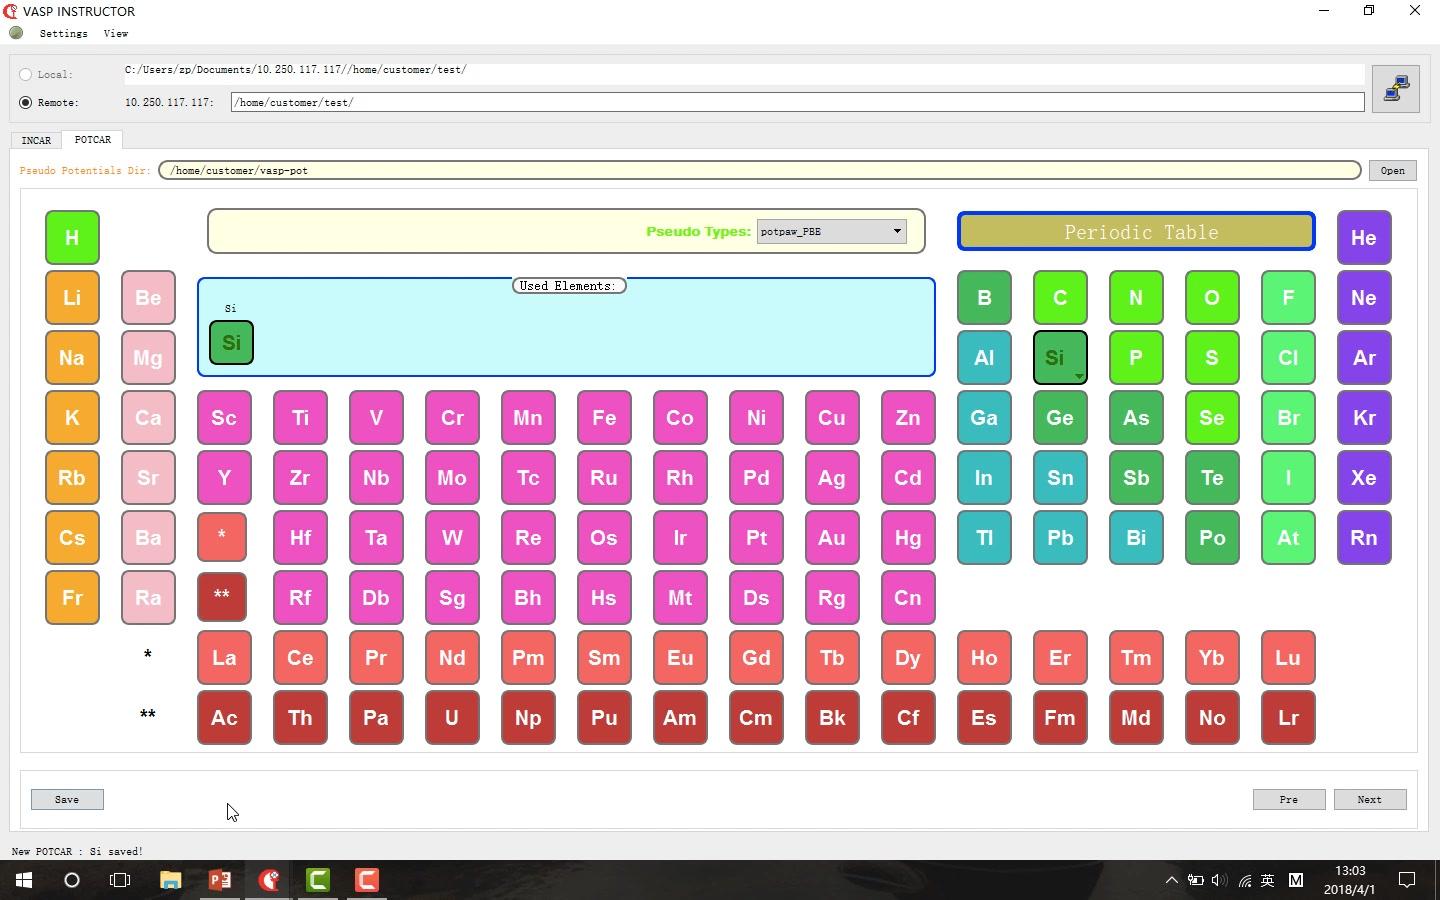
Task: Click the Next button
Action: point(1369,799)
